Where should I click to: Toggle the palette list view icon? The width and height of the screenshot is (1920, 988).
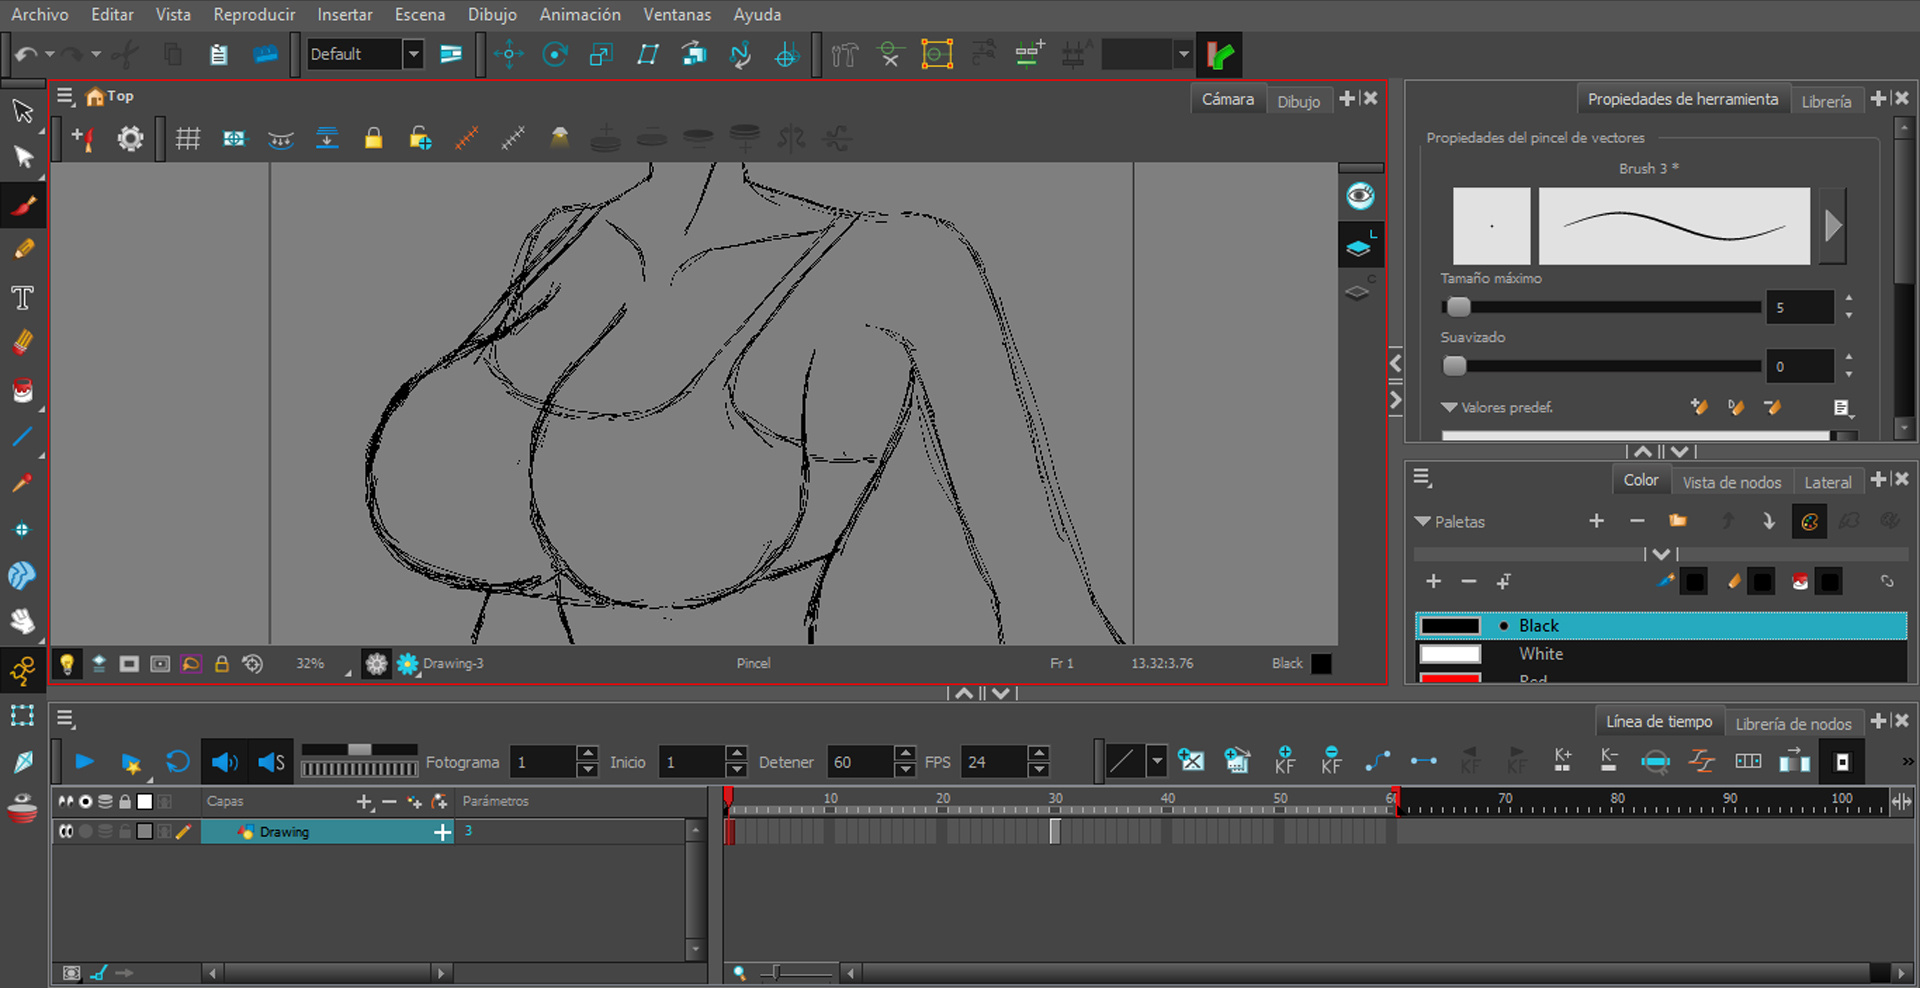1810,521
